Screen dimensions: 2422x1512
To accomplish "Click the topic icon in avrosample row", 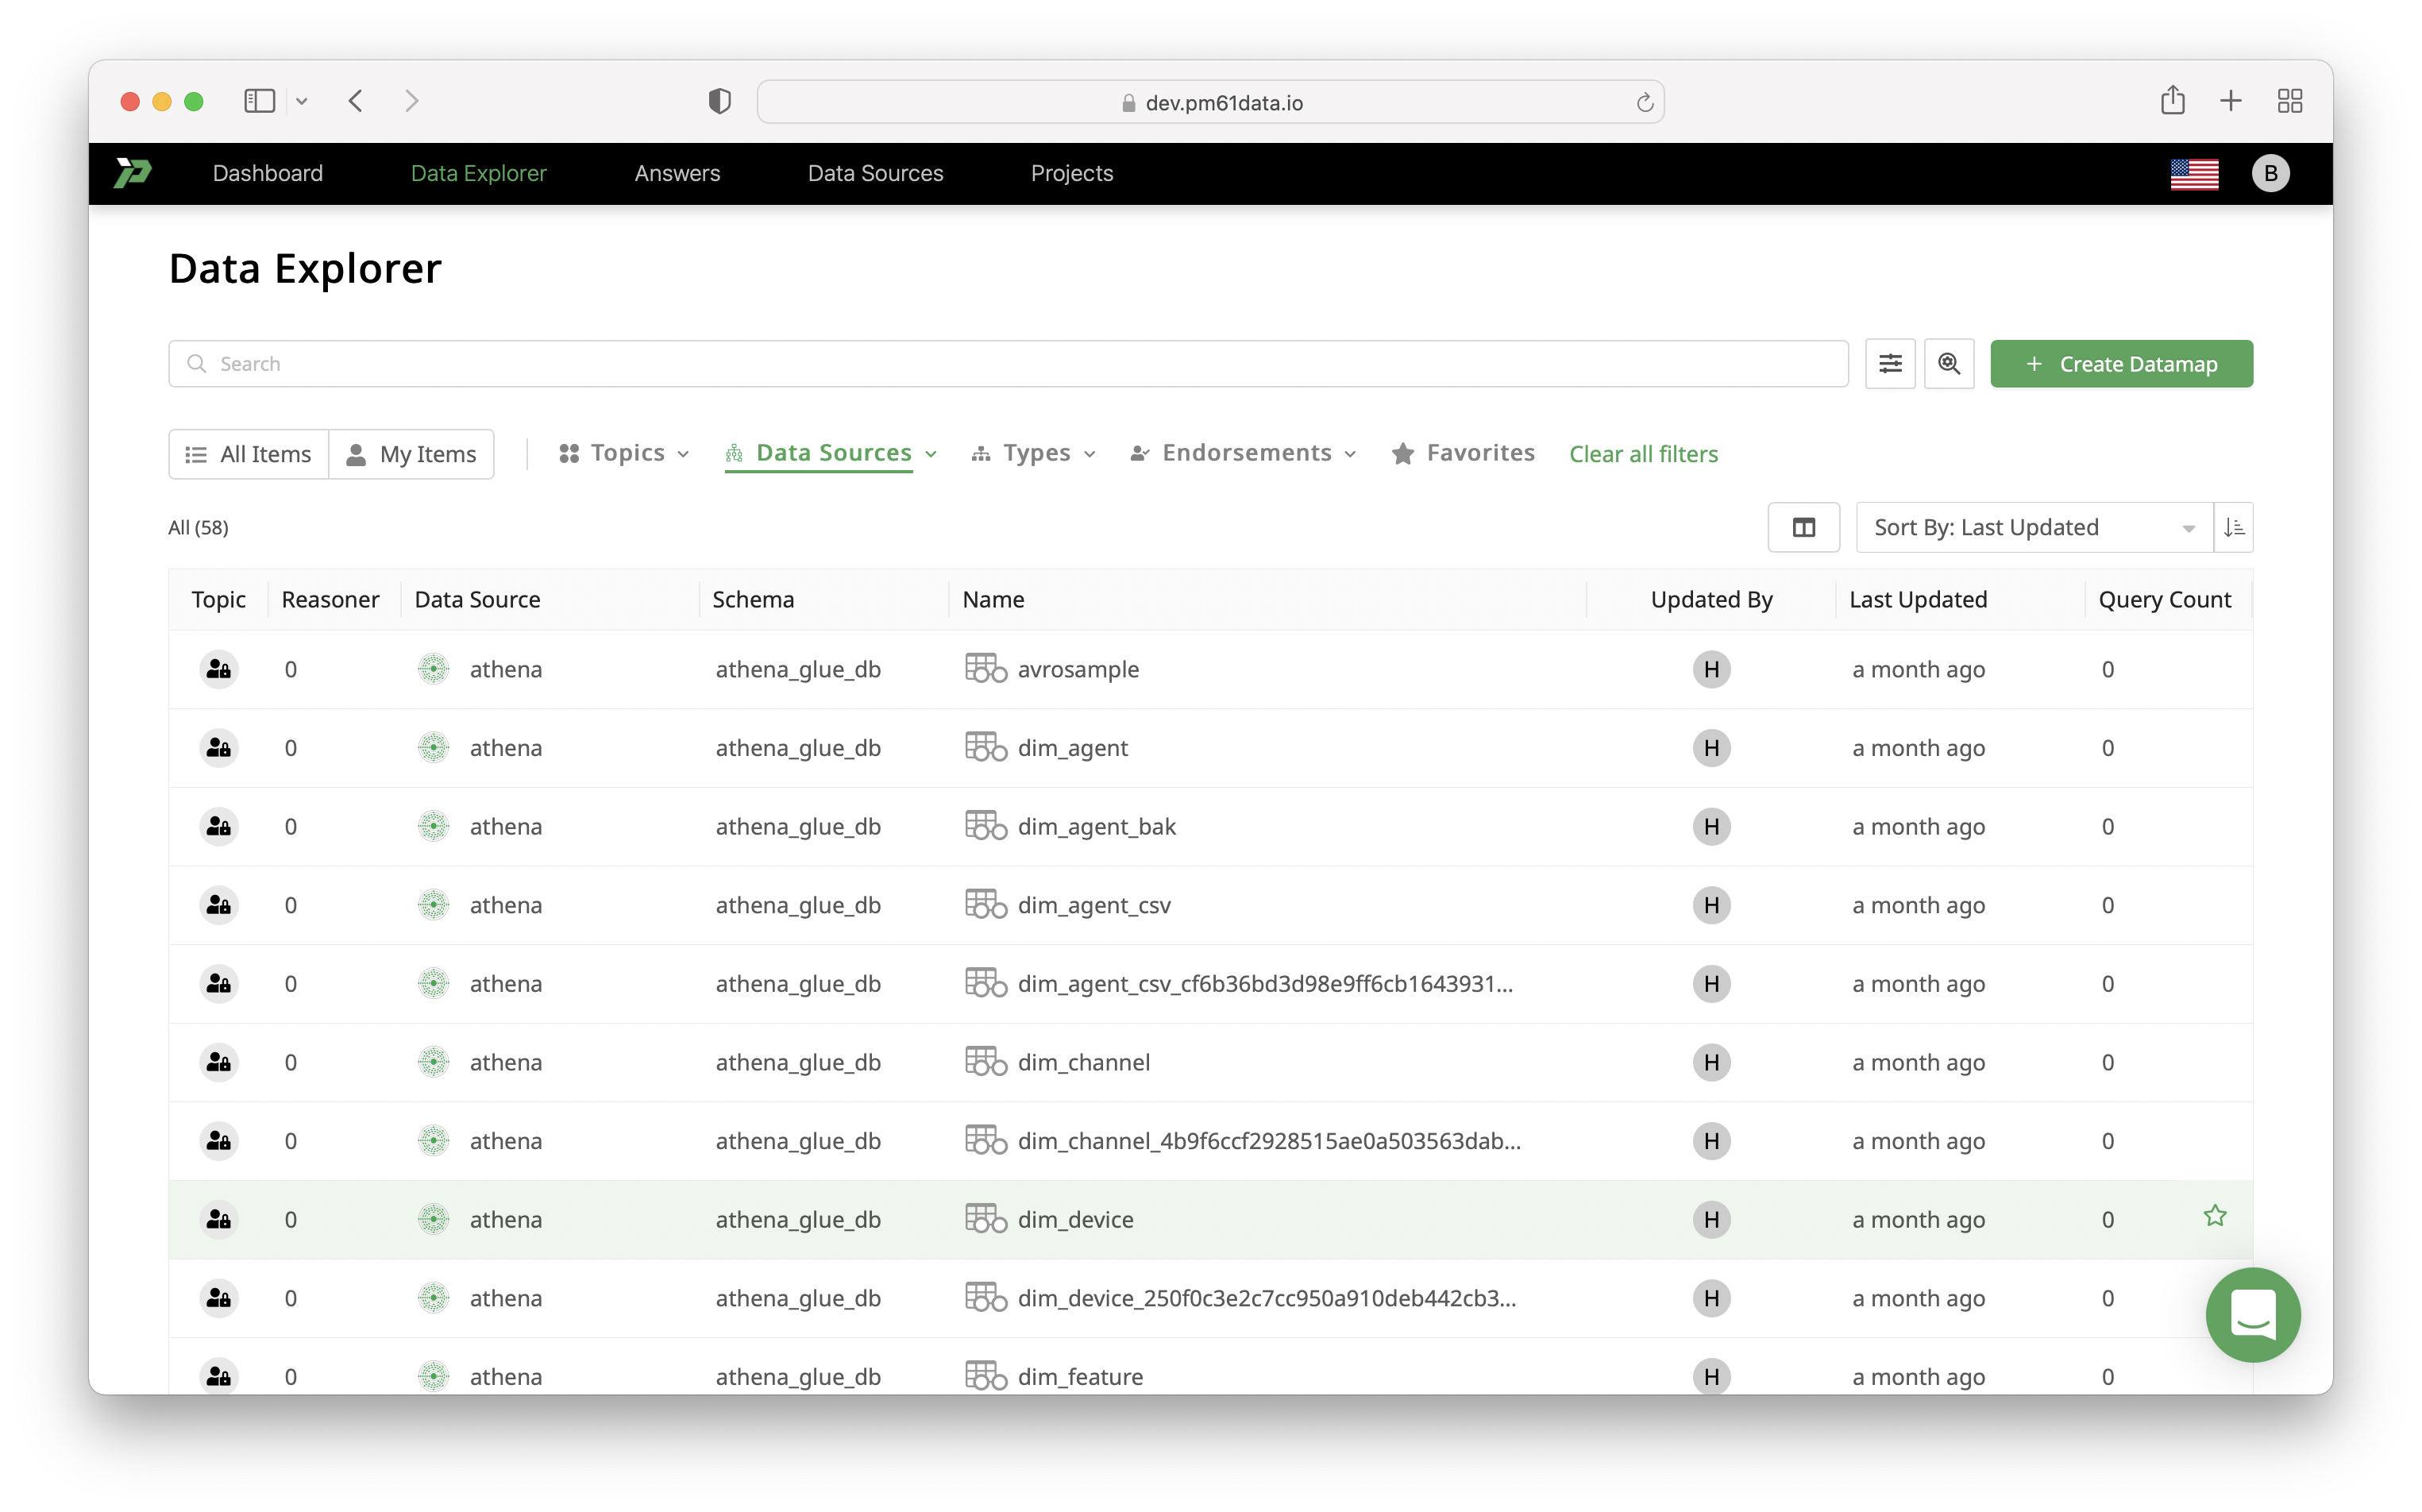I will [x=219, y=669].
